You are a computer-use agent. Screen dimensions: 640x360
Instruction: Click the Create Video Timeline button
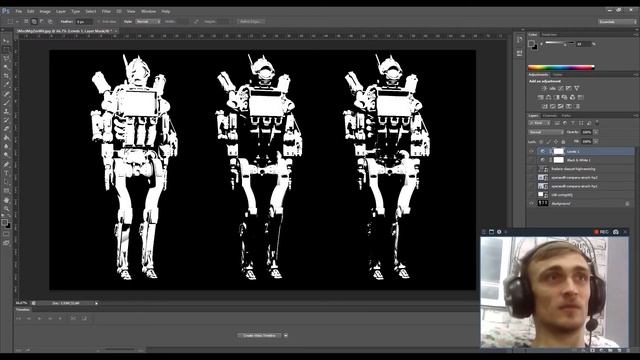(x=259, y=336)
